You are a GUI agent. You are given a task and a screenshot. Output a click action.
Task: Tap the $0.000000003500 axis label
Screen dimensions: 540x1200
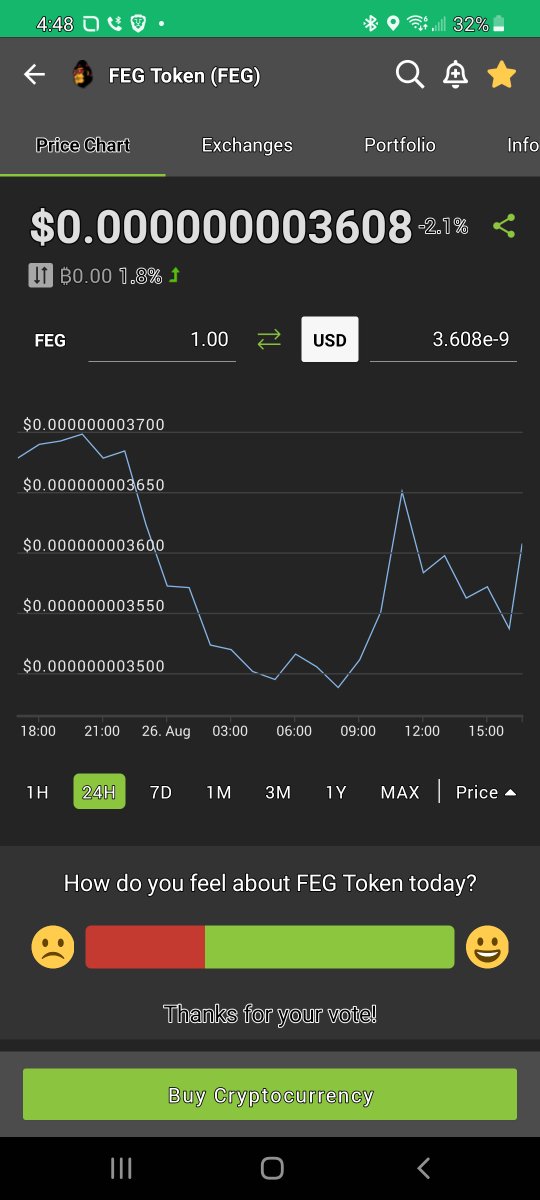click(94, 666)
